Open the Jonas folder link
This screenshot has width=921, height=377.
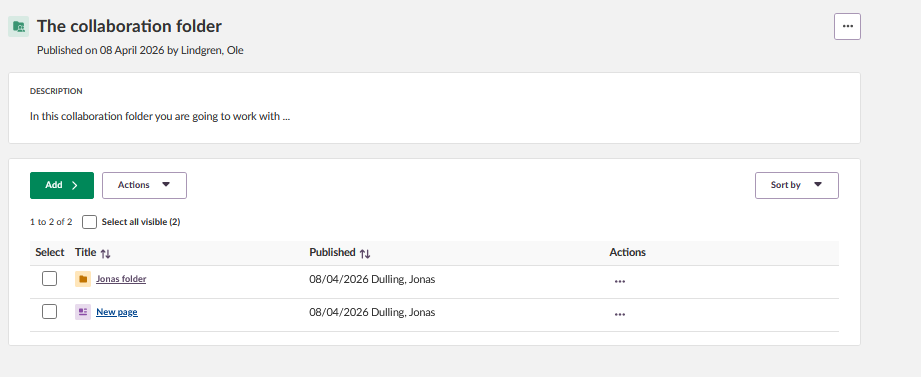pos(121,279)
